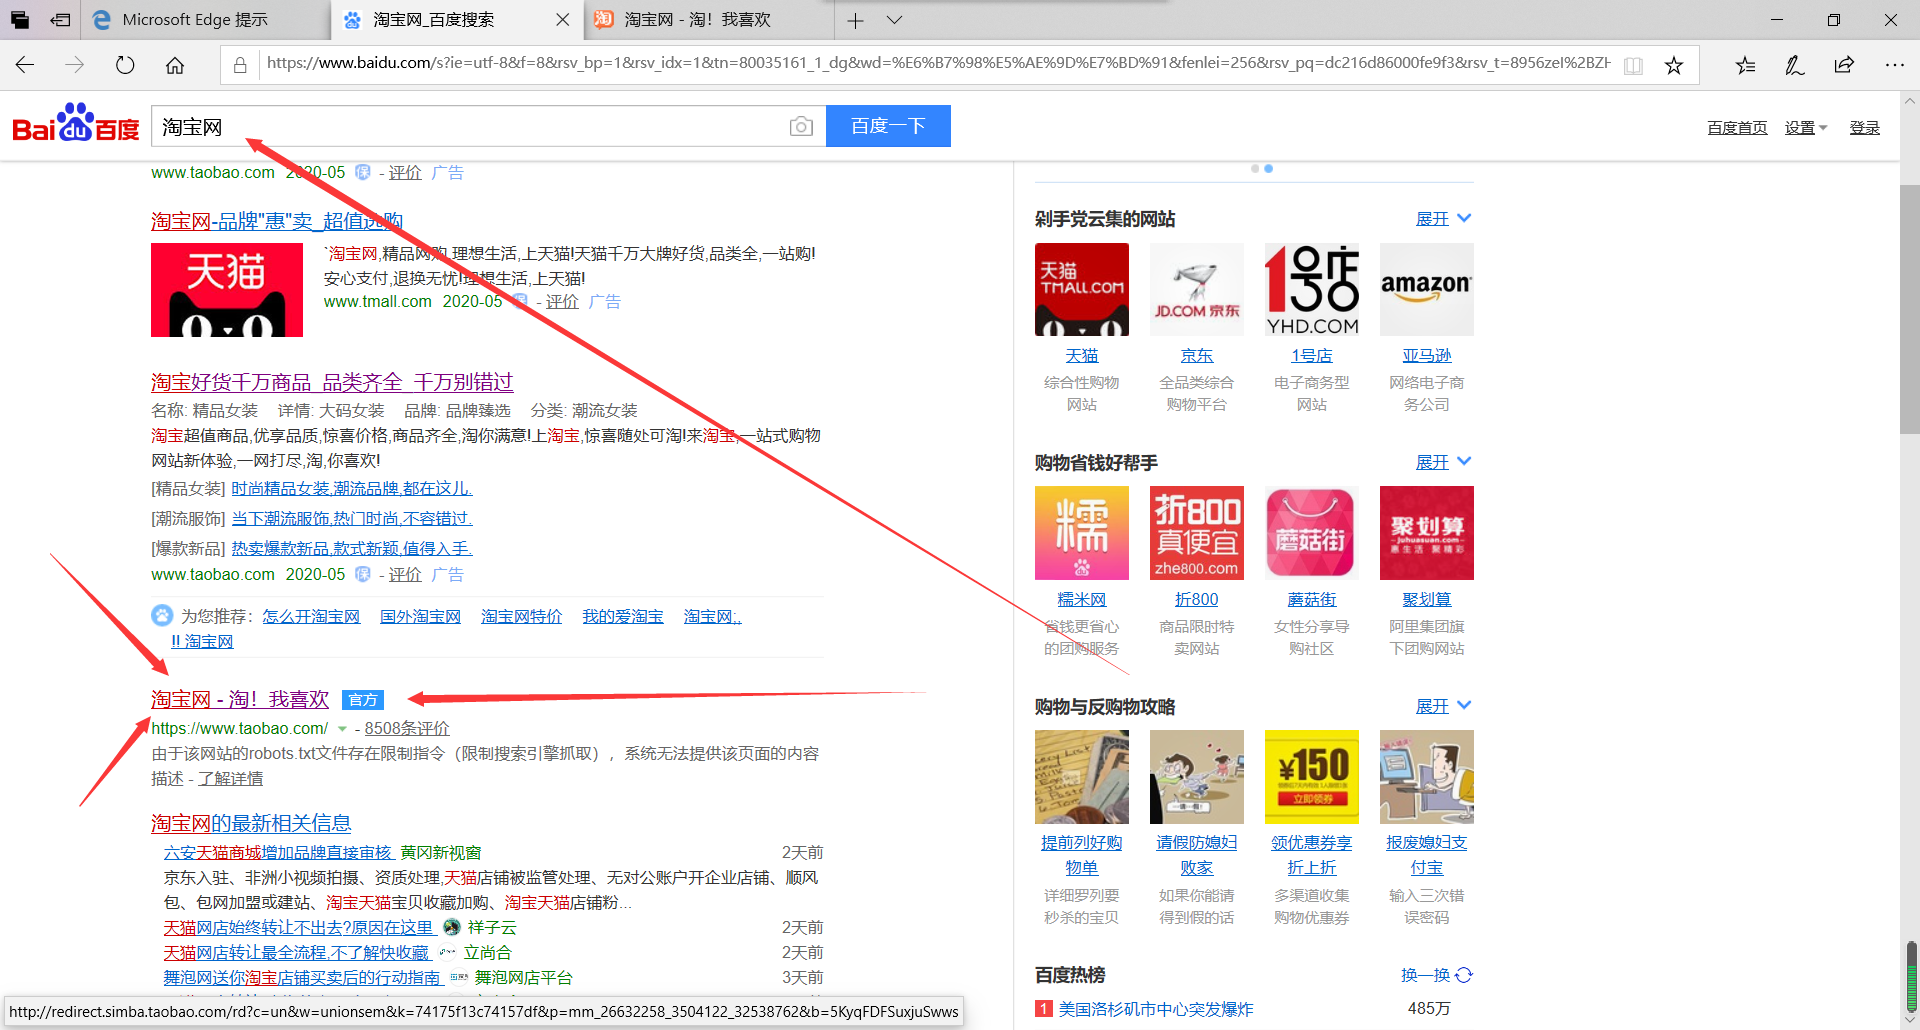Open the 亚马逊 Amazon site thumbnail
The height and width of the screenshot is (1030, 1920).
click(1426, 289)
